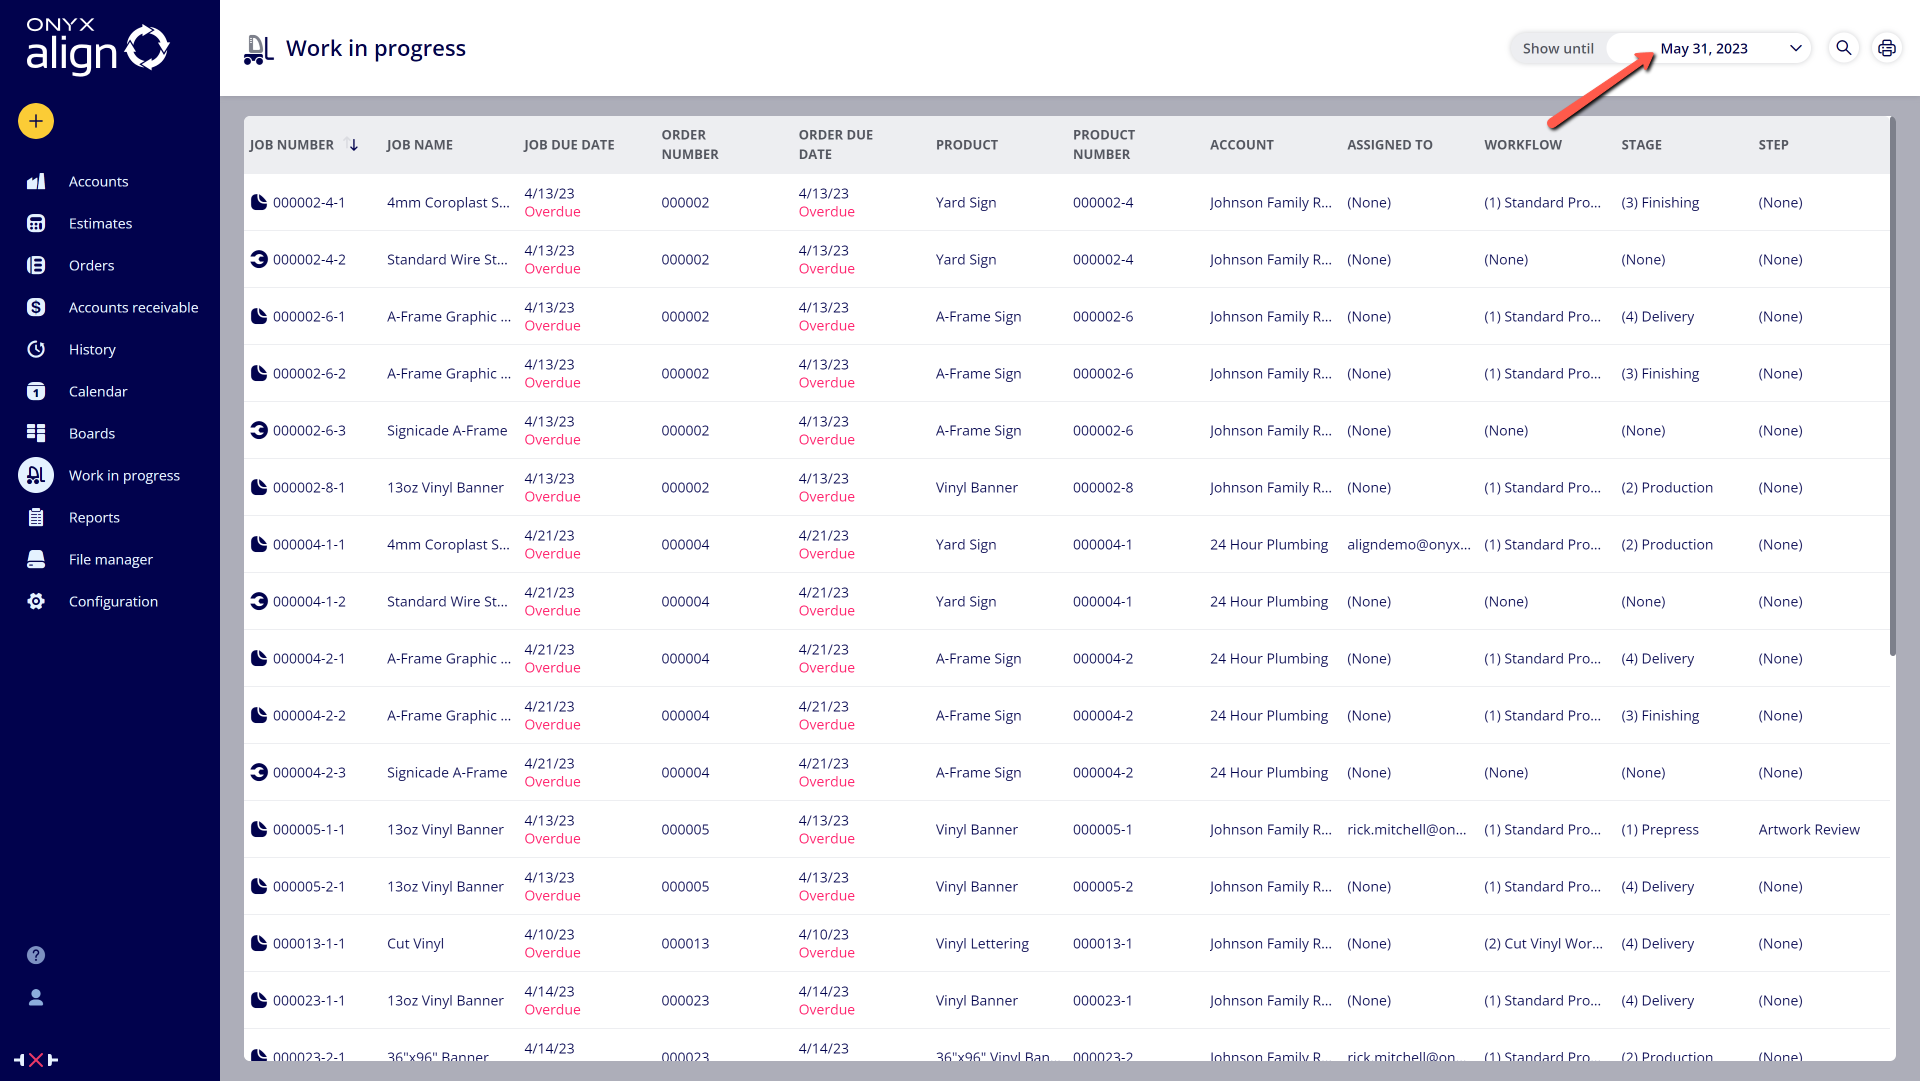Click (1) Prepress stage cell

pyautogui.click(x=1660, y=829)
